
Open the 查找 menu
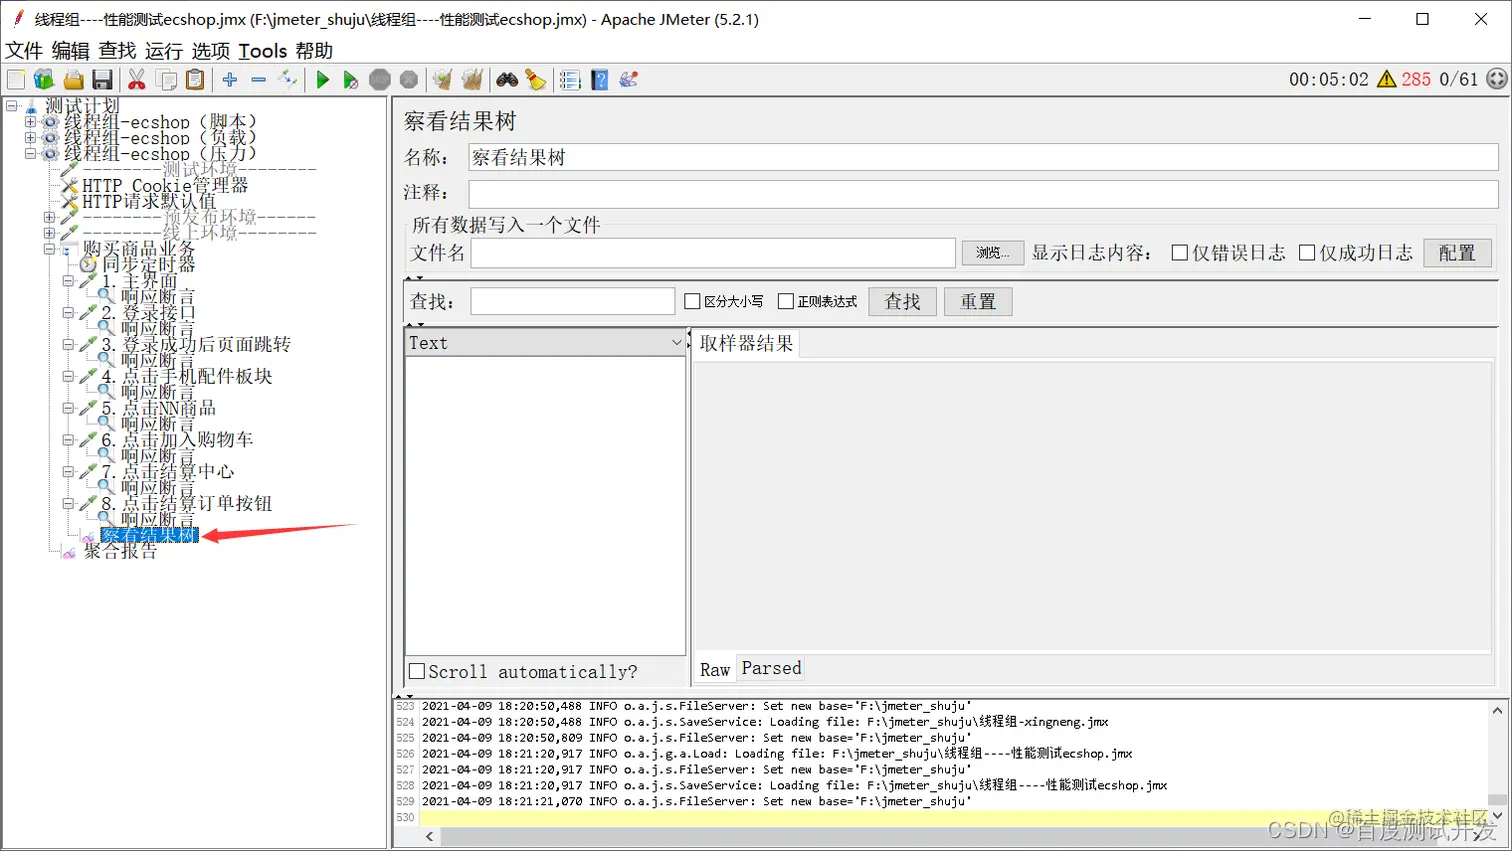(x=117, y=50)
